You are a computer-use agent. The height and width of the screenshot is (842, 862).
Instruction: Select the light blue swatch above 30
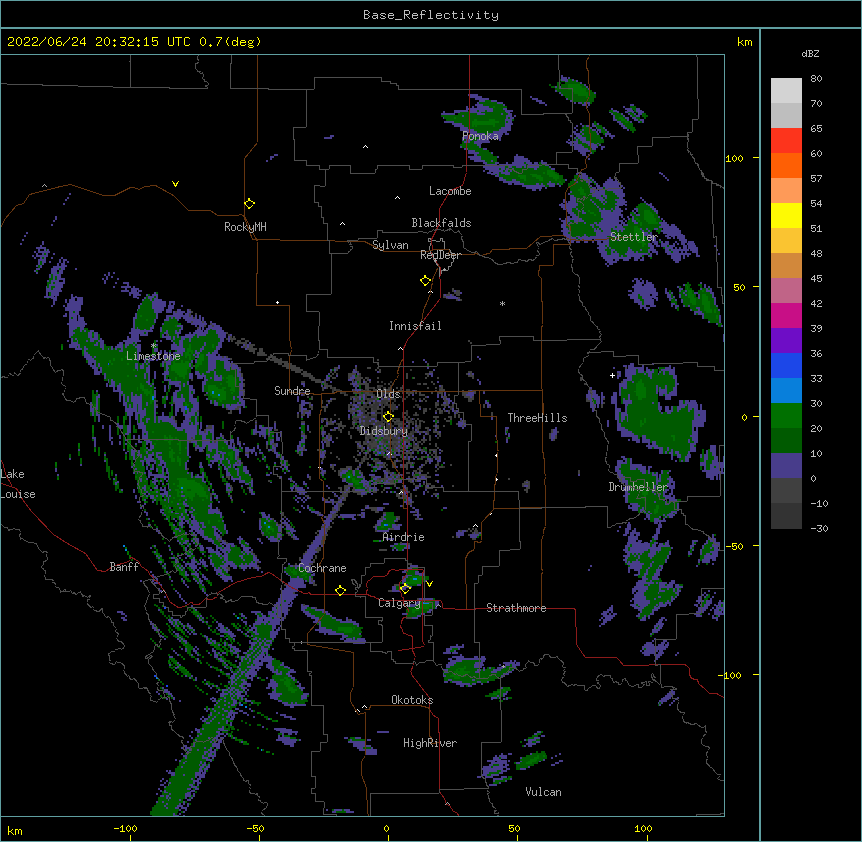click(786, 390)
